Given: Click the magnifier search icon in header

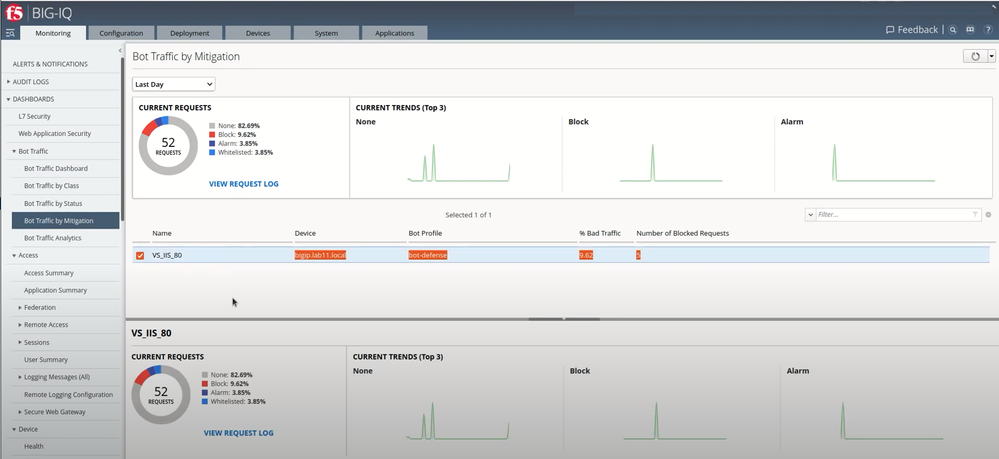Looking at the screenshot, I should 953,30.
